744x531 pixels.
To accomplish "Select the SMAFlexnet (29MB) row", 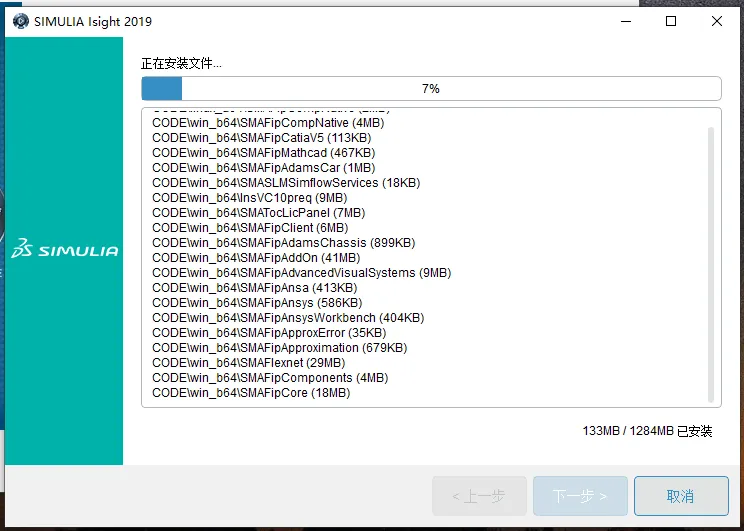I will tap(249, 363).
